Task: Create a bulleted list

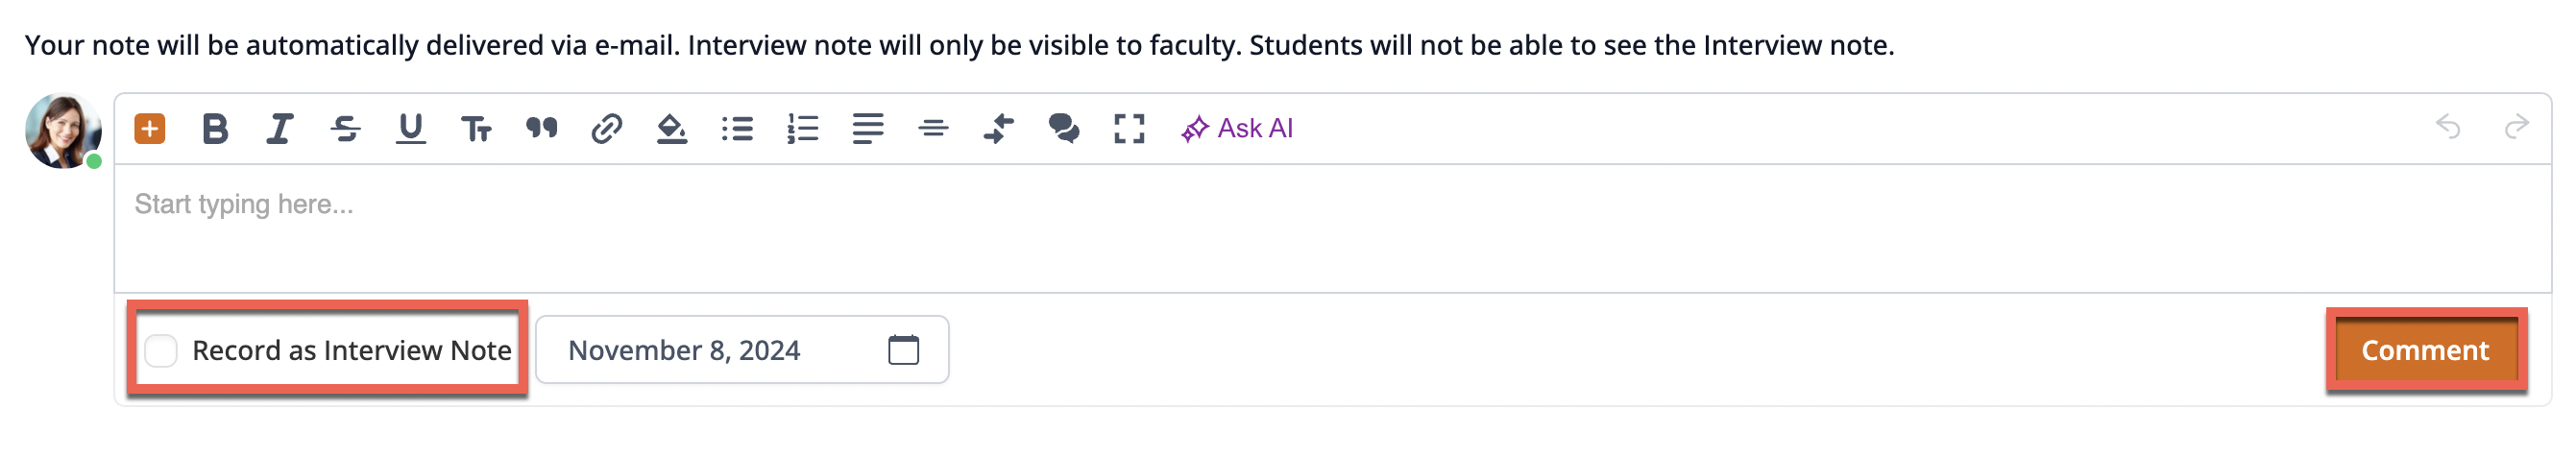Action: [738, 129]
